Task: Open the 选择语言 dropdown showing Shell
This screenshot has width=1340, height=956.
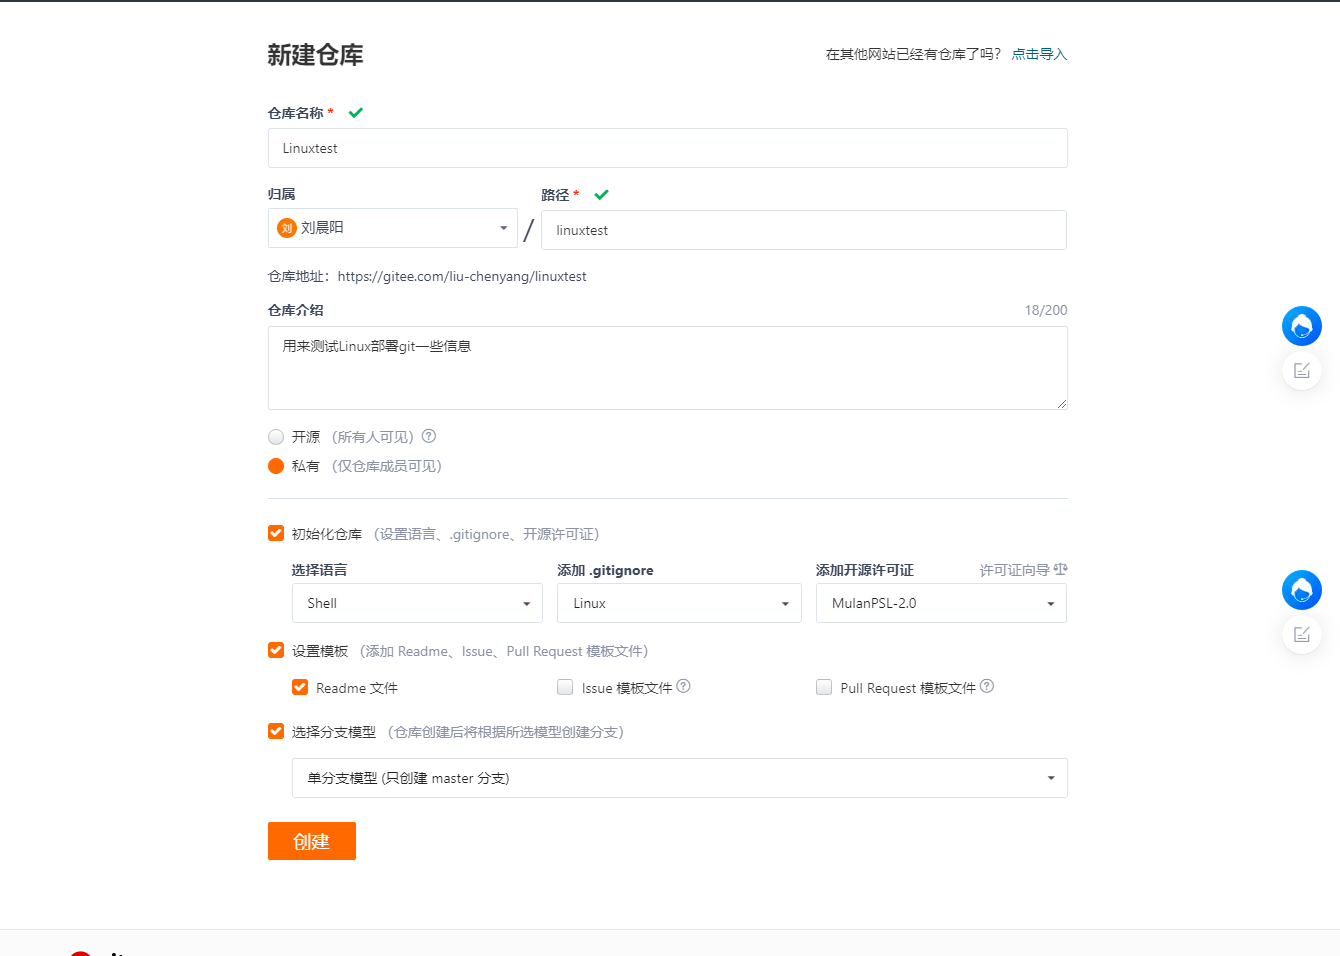Action: pos(417,603)
